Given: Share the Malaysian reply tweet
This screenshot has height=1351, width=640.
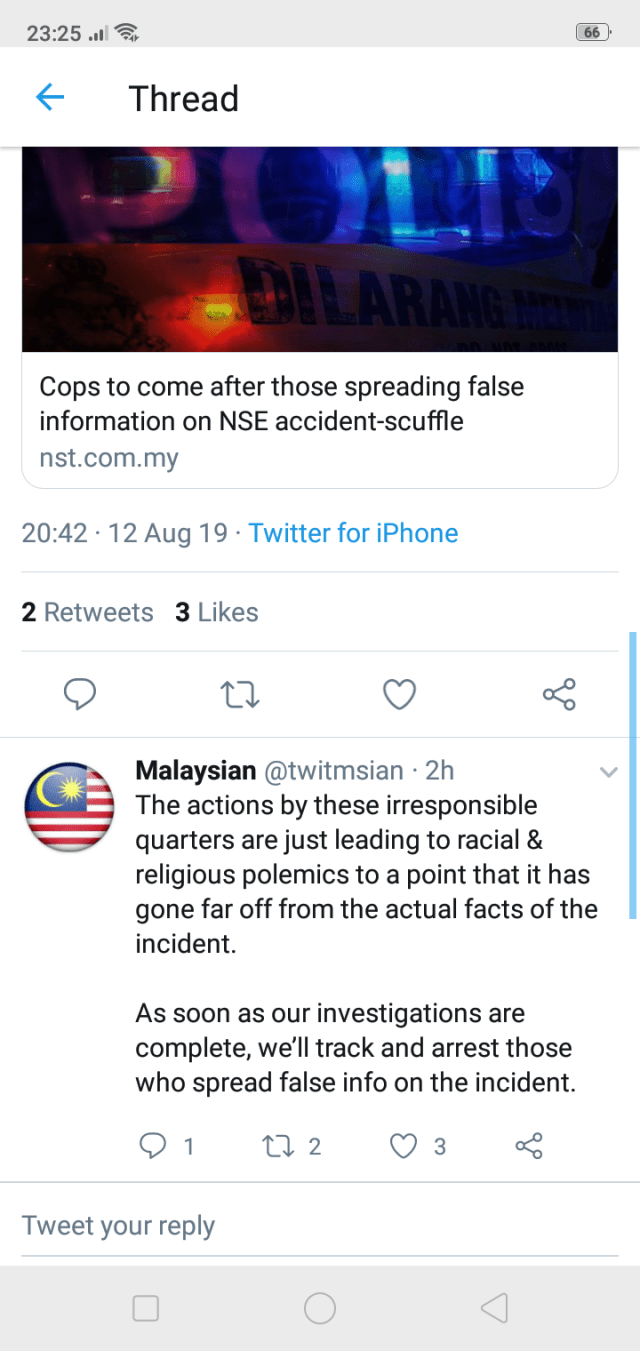Looking at the screenshot, I should tap(529, 1146).
